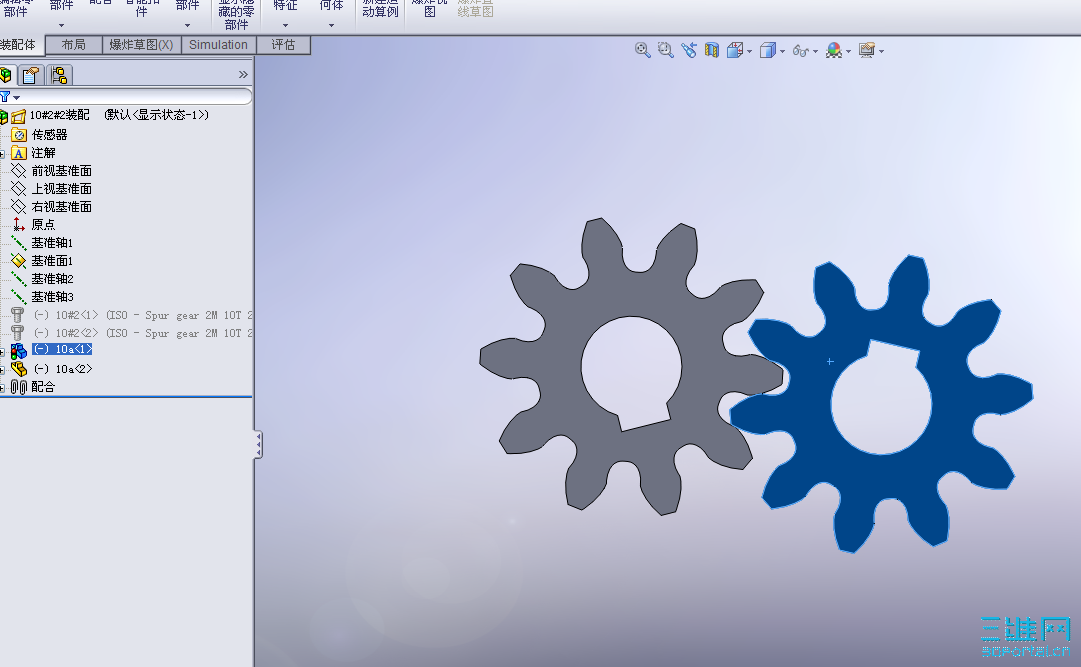This screenshot has width=1081, height=667.
Task: Click the 传感器 folder icon
Action: (x=19, y=135)
